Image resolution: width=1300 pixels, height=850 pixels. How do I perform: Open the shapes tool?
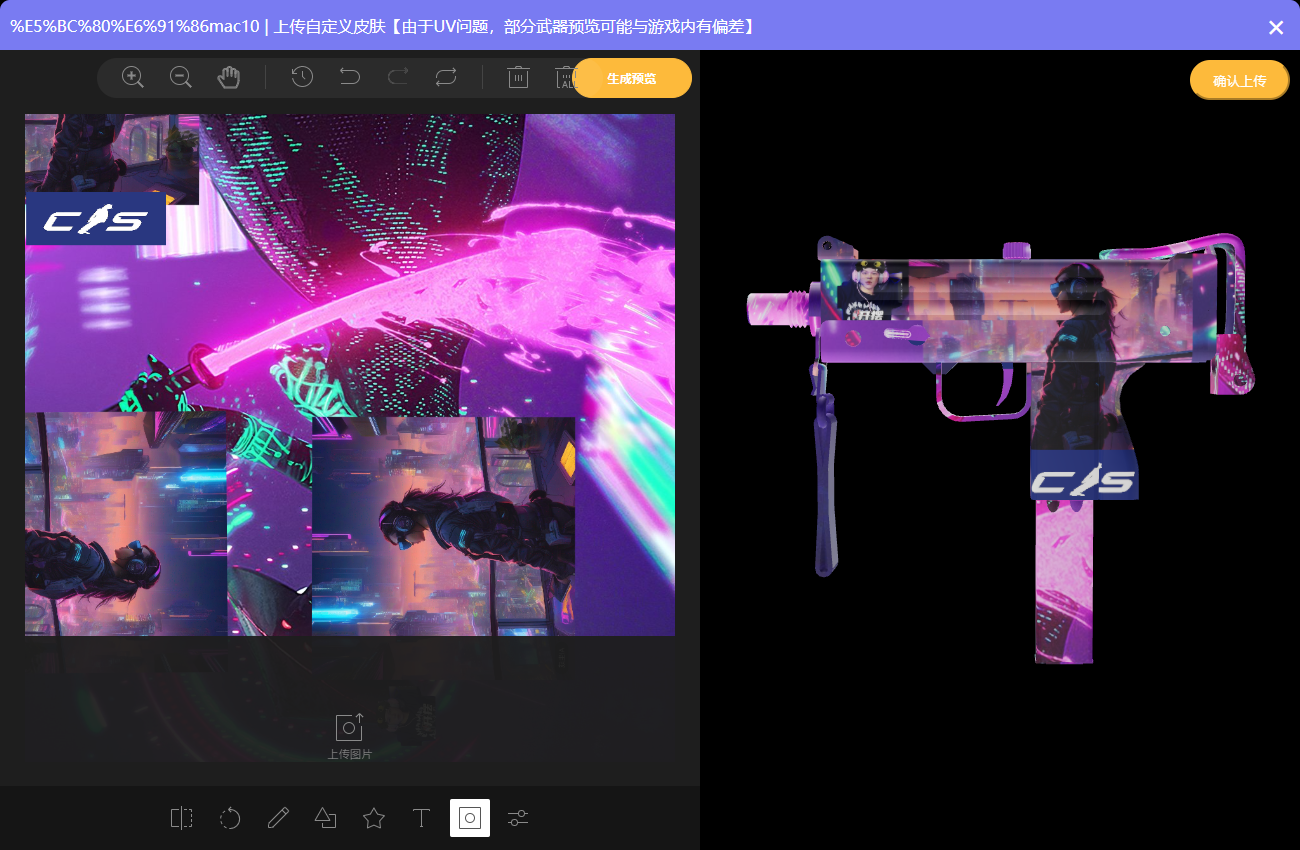point(326,818)
